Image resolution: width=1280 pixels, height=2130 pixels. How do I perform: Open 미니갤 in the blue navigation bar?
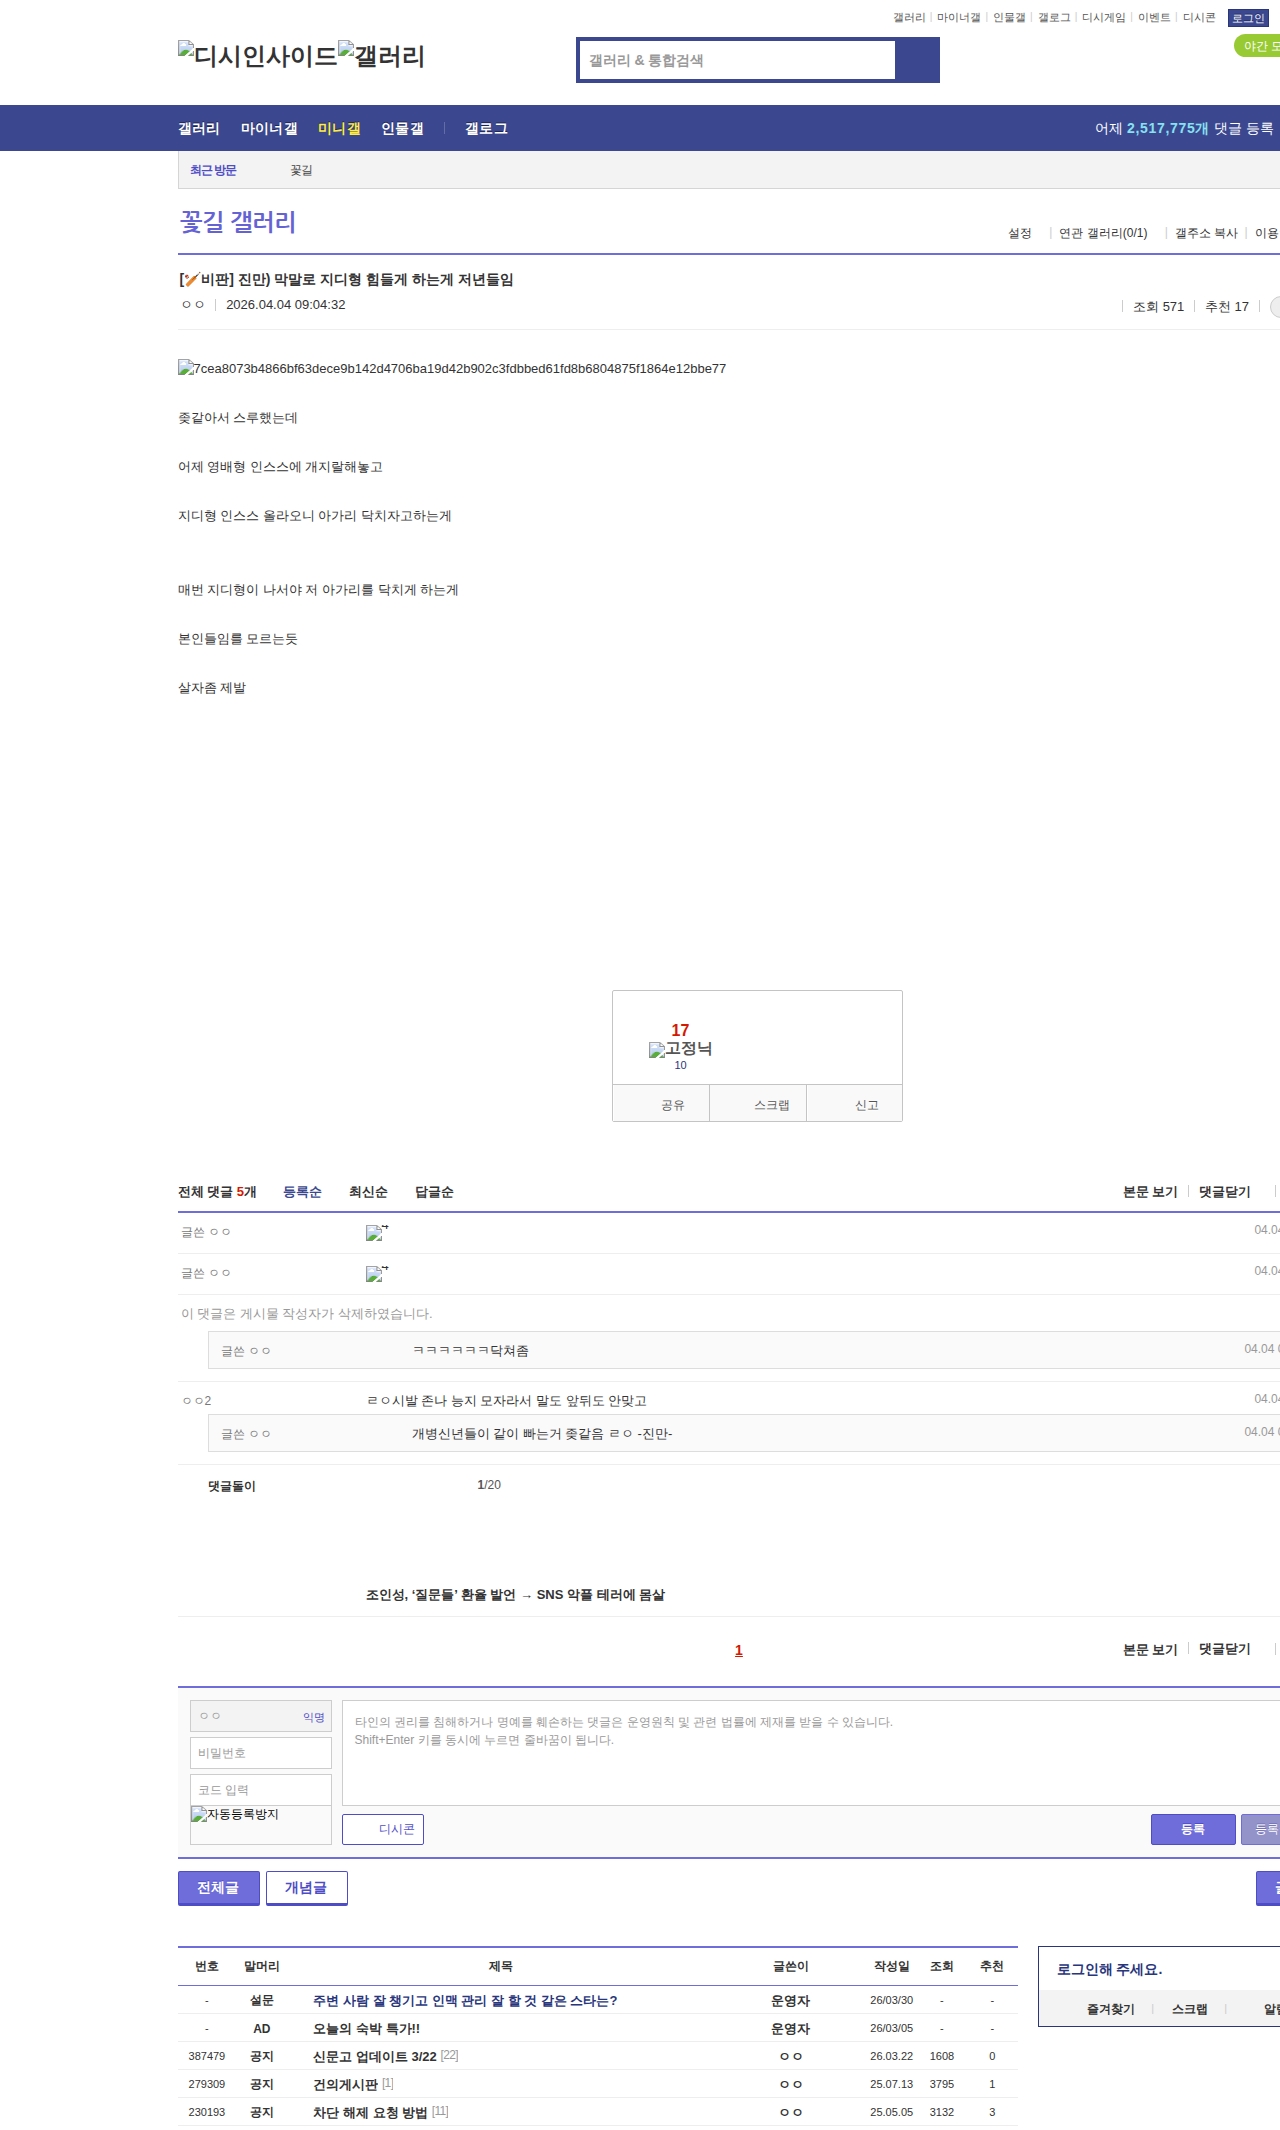(339, 128)
